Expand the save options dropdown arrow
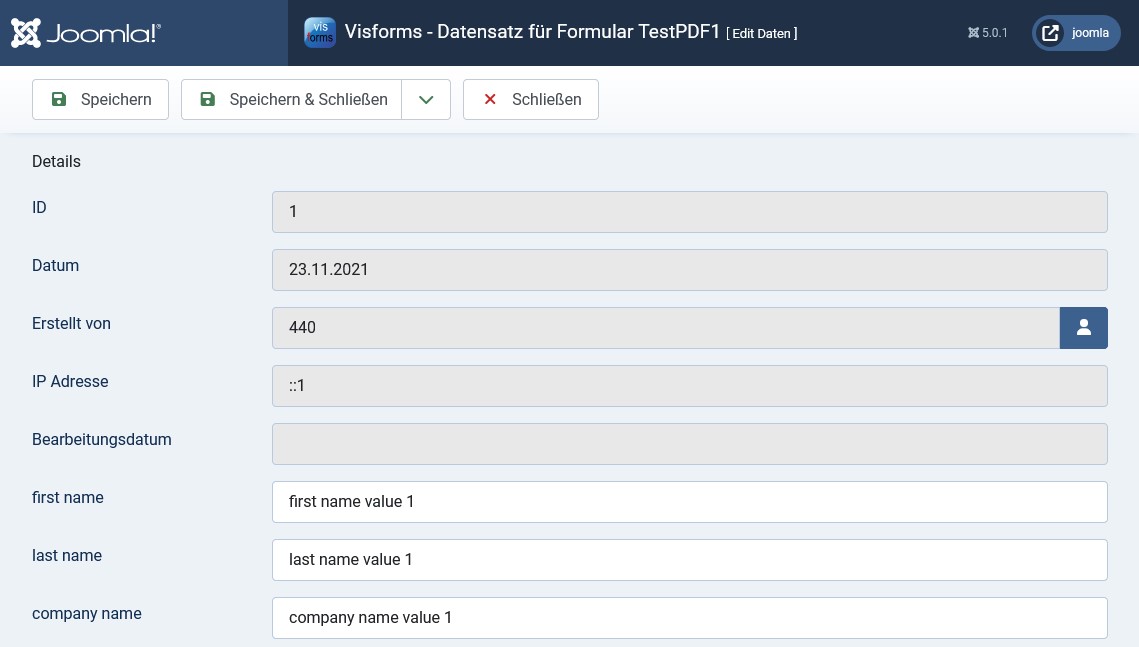This screenshot has height=647, width=1139. (x=426, y=100)
